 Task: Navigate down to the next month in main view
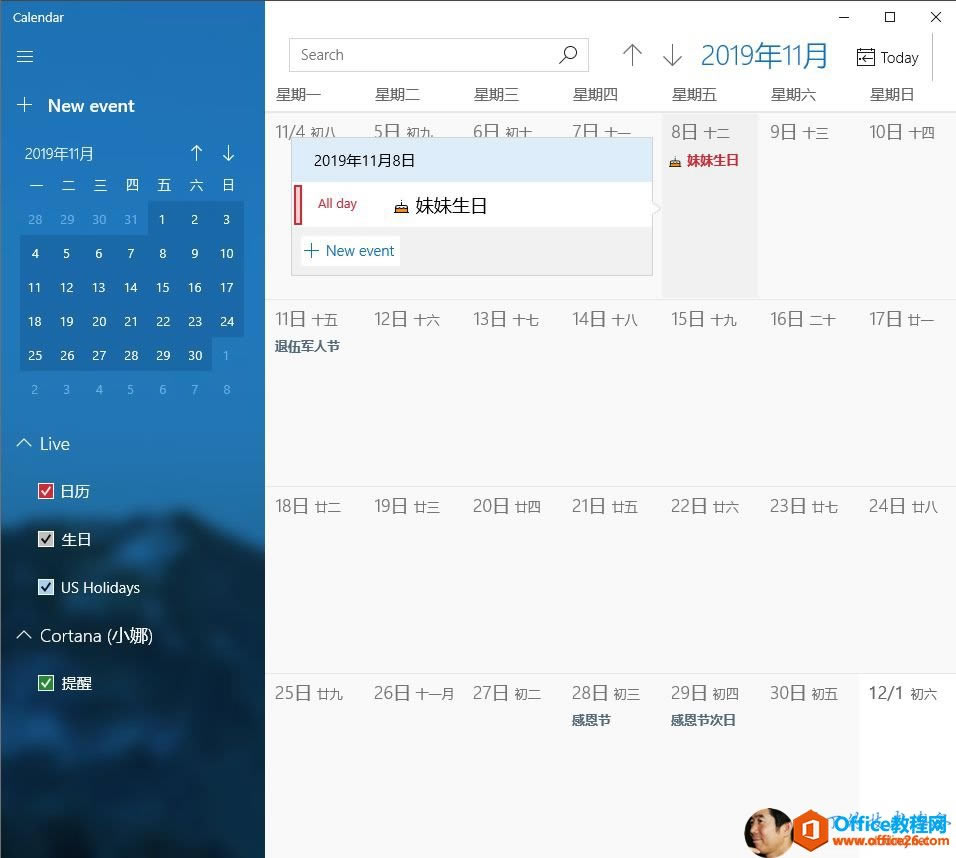pos(672,55)
